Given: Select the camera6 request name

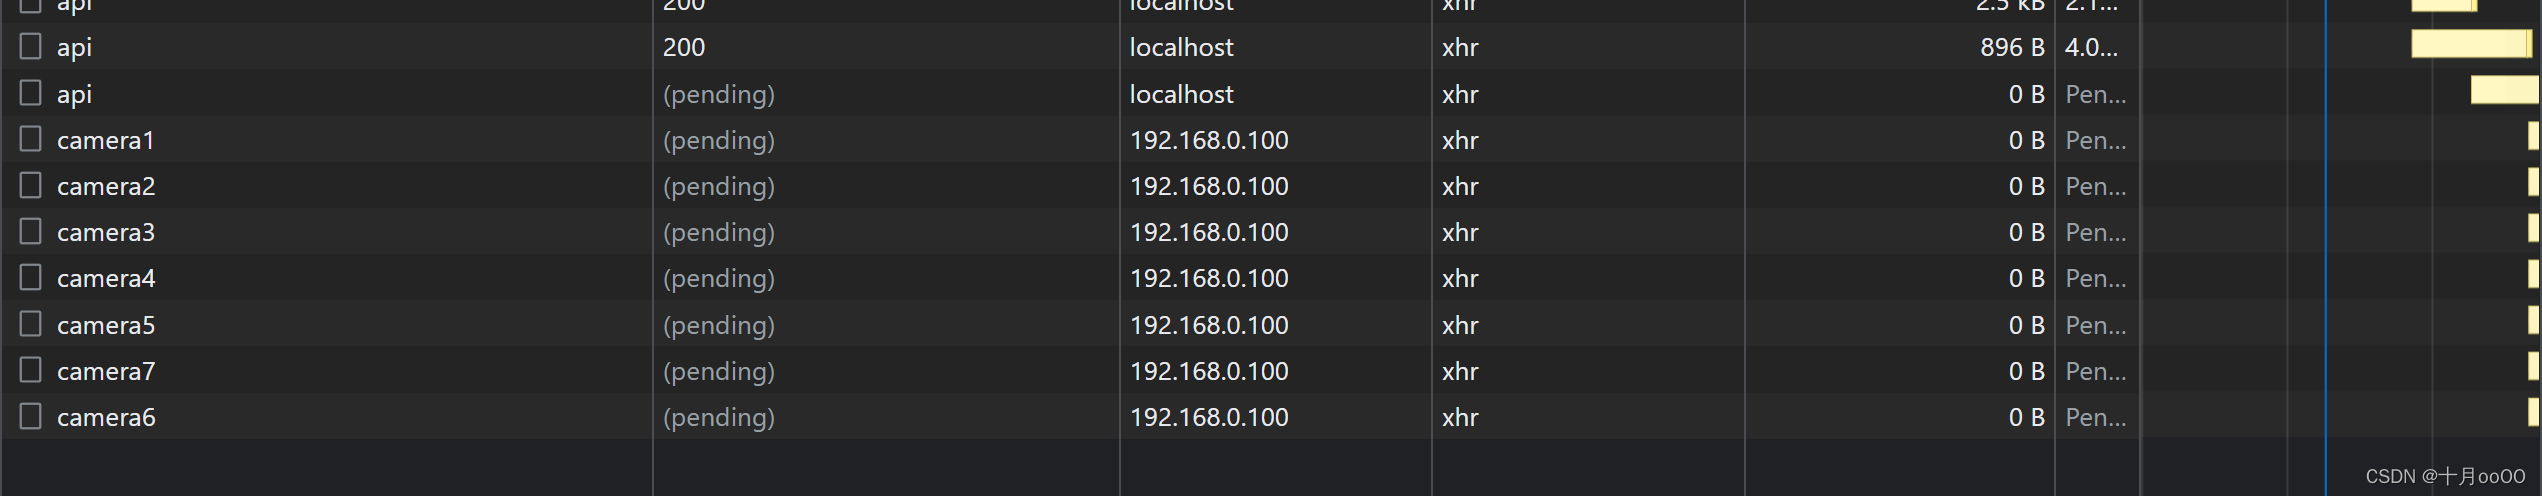Looking at the screenshot, I should (106, 417).
